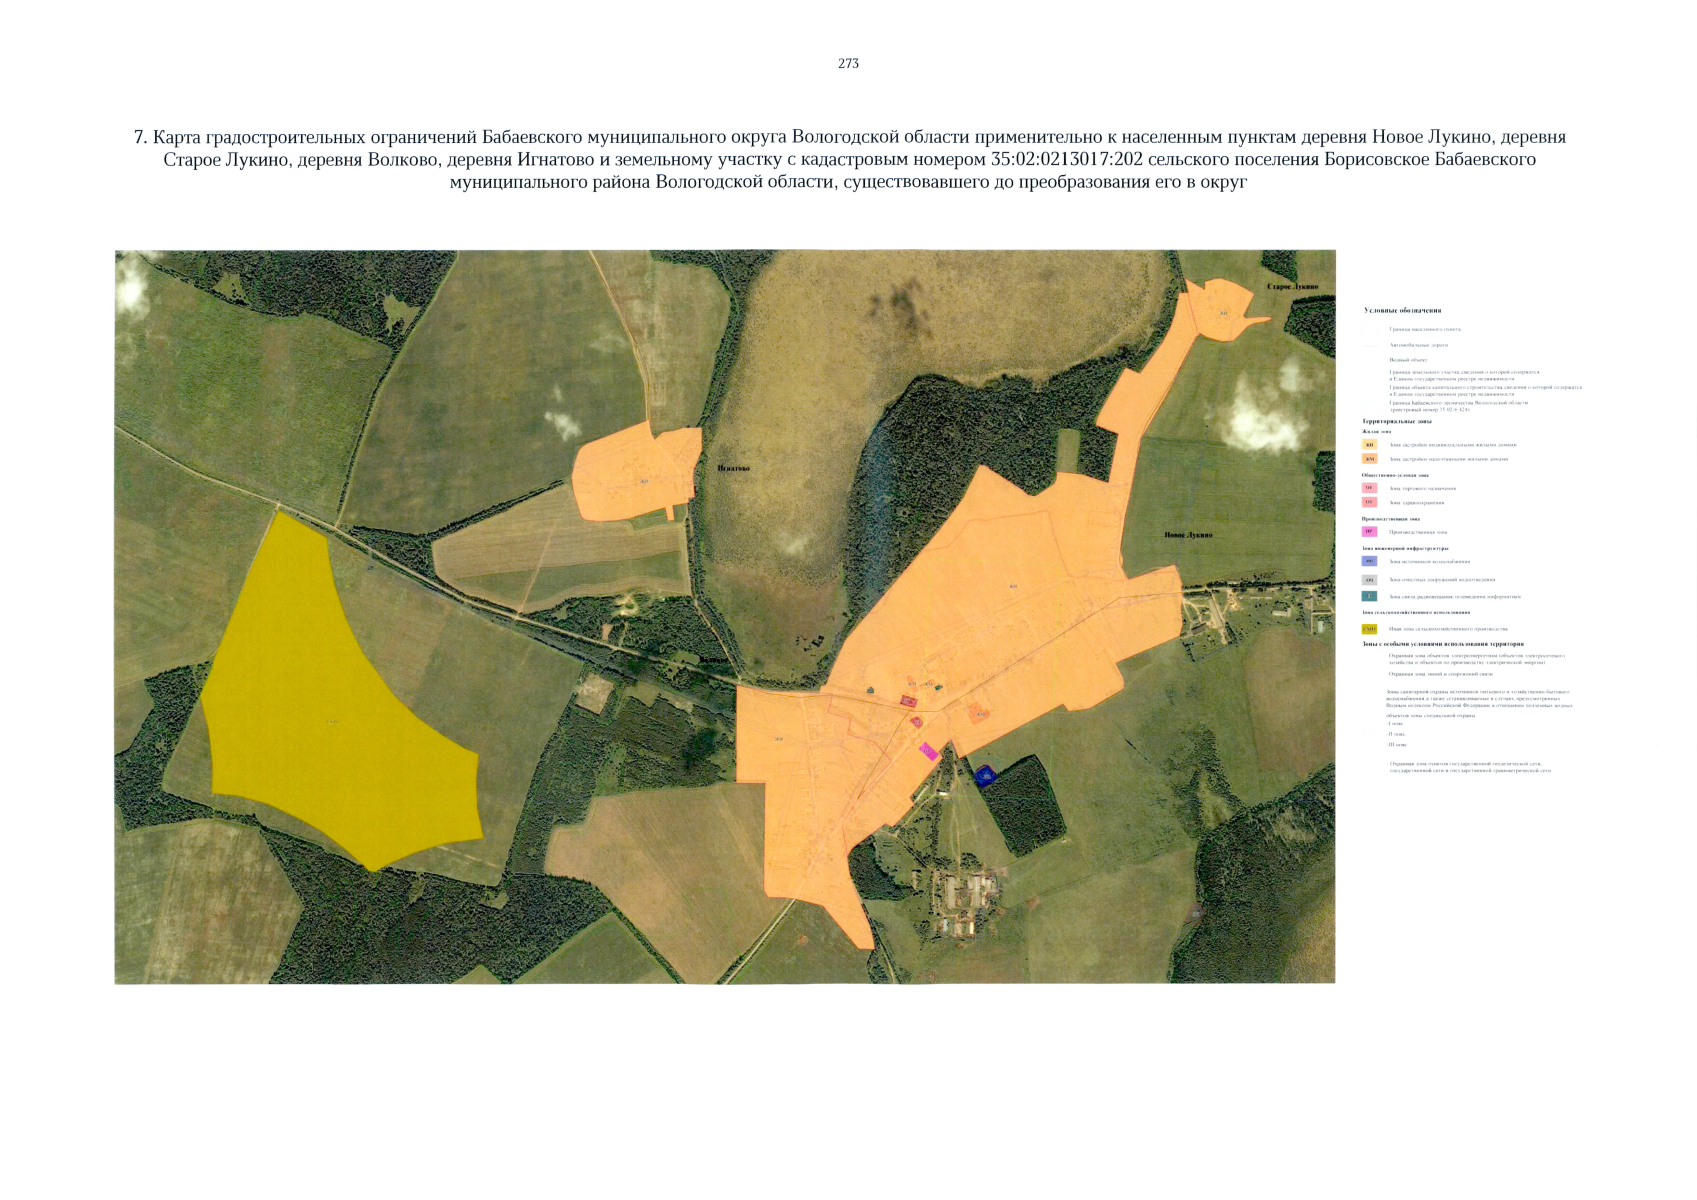
Task: Click the orange Игнатово residential zone polygon
Action: coord(632,475)
